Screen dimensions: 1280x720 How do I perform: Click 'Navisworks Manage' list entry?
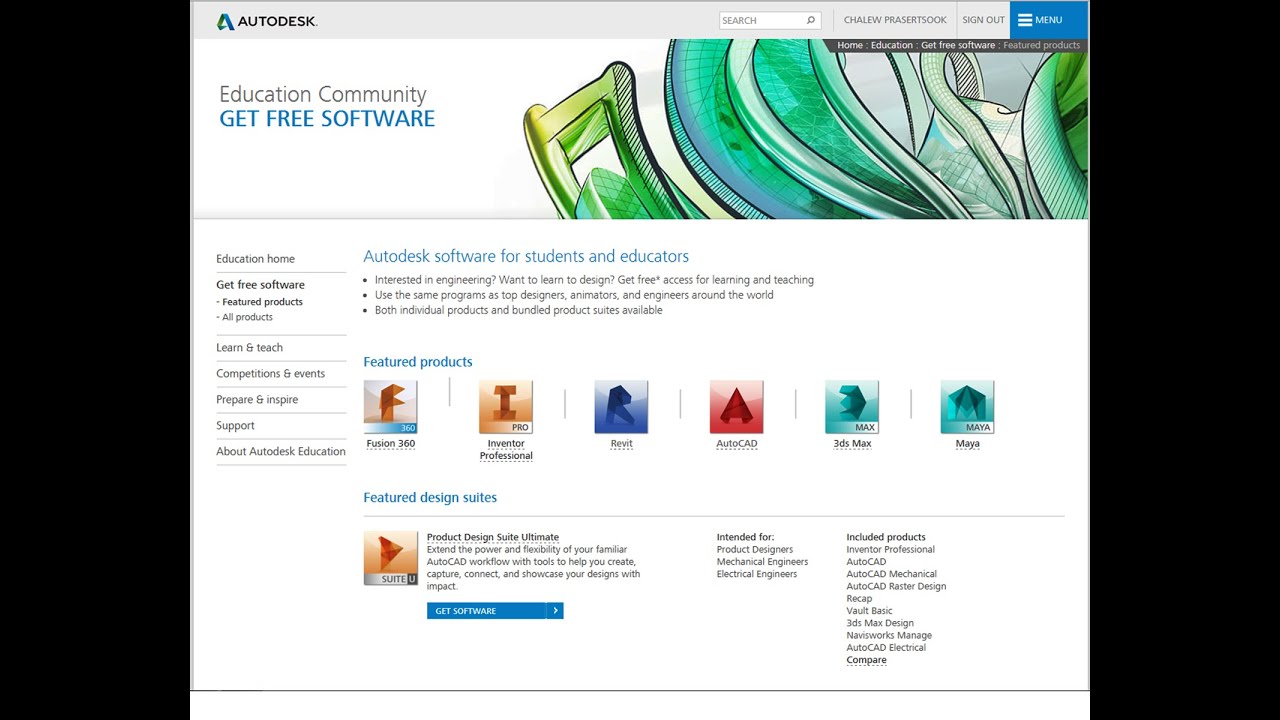[889, 635]
